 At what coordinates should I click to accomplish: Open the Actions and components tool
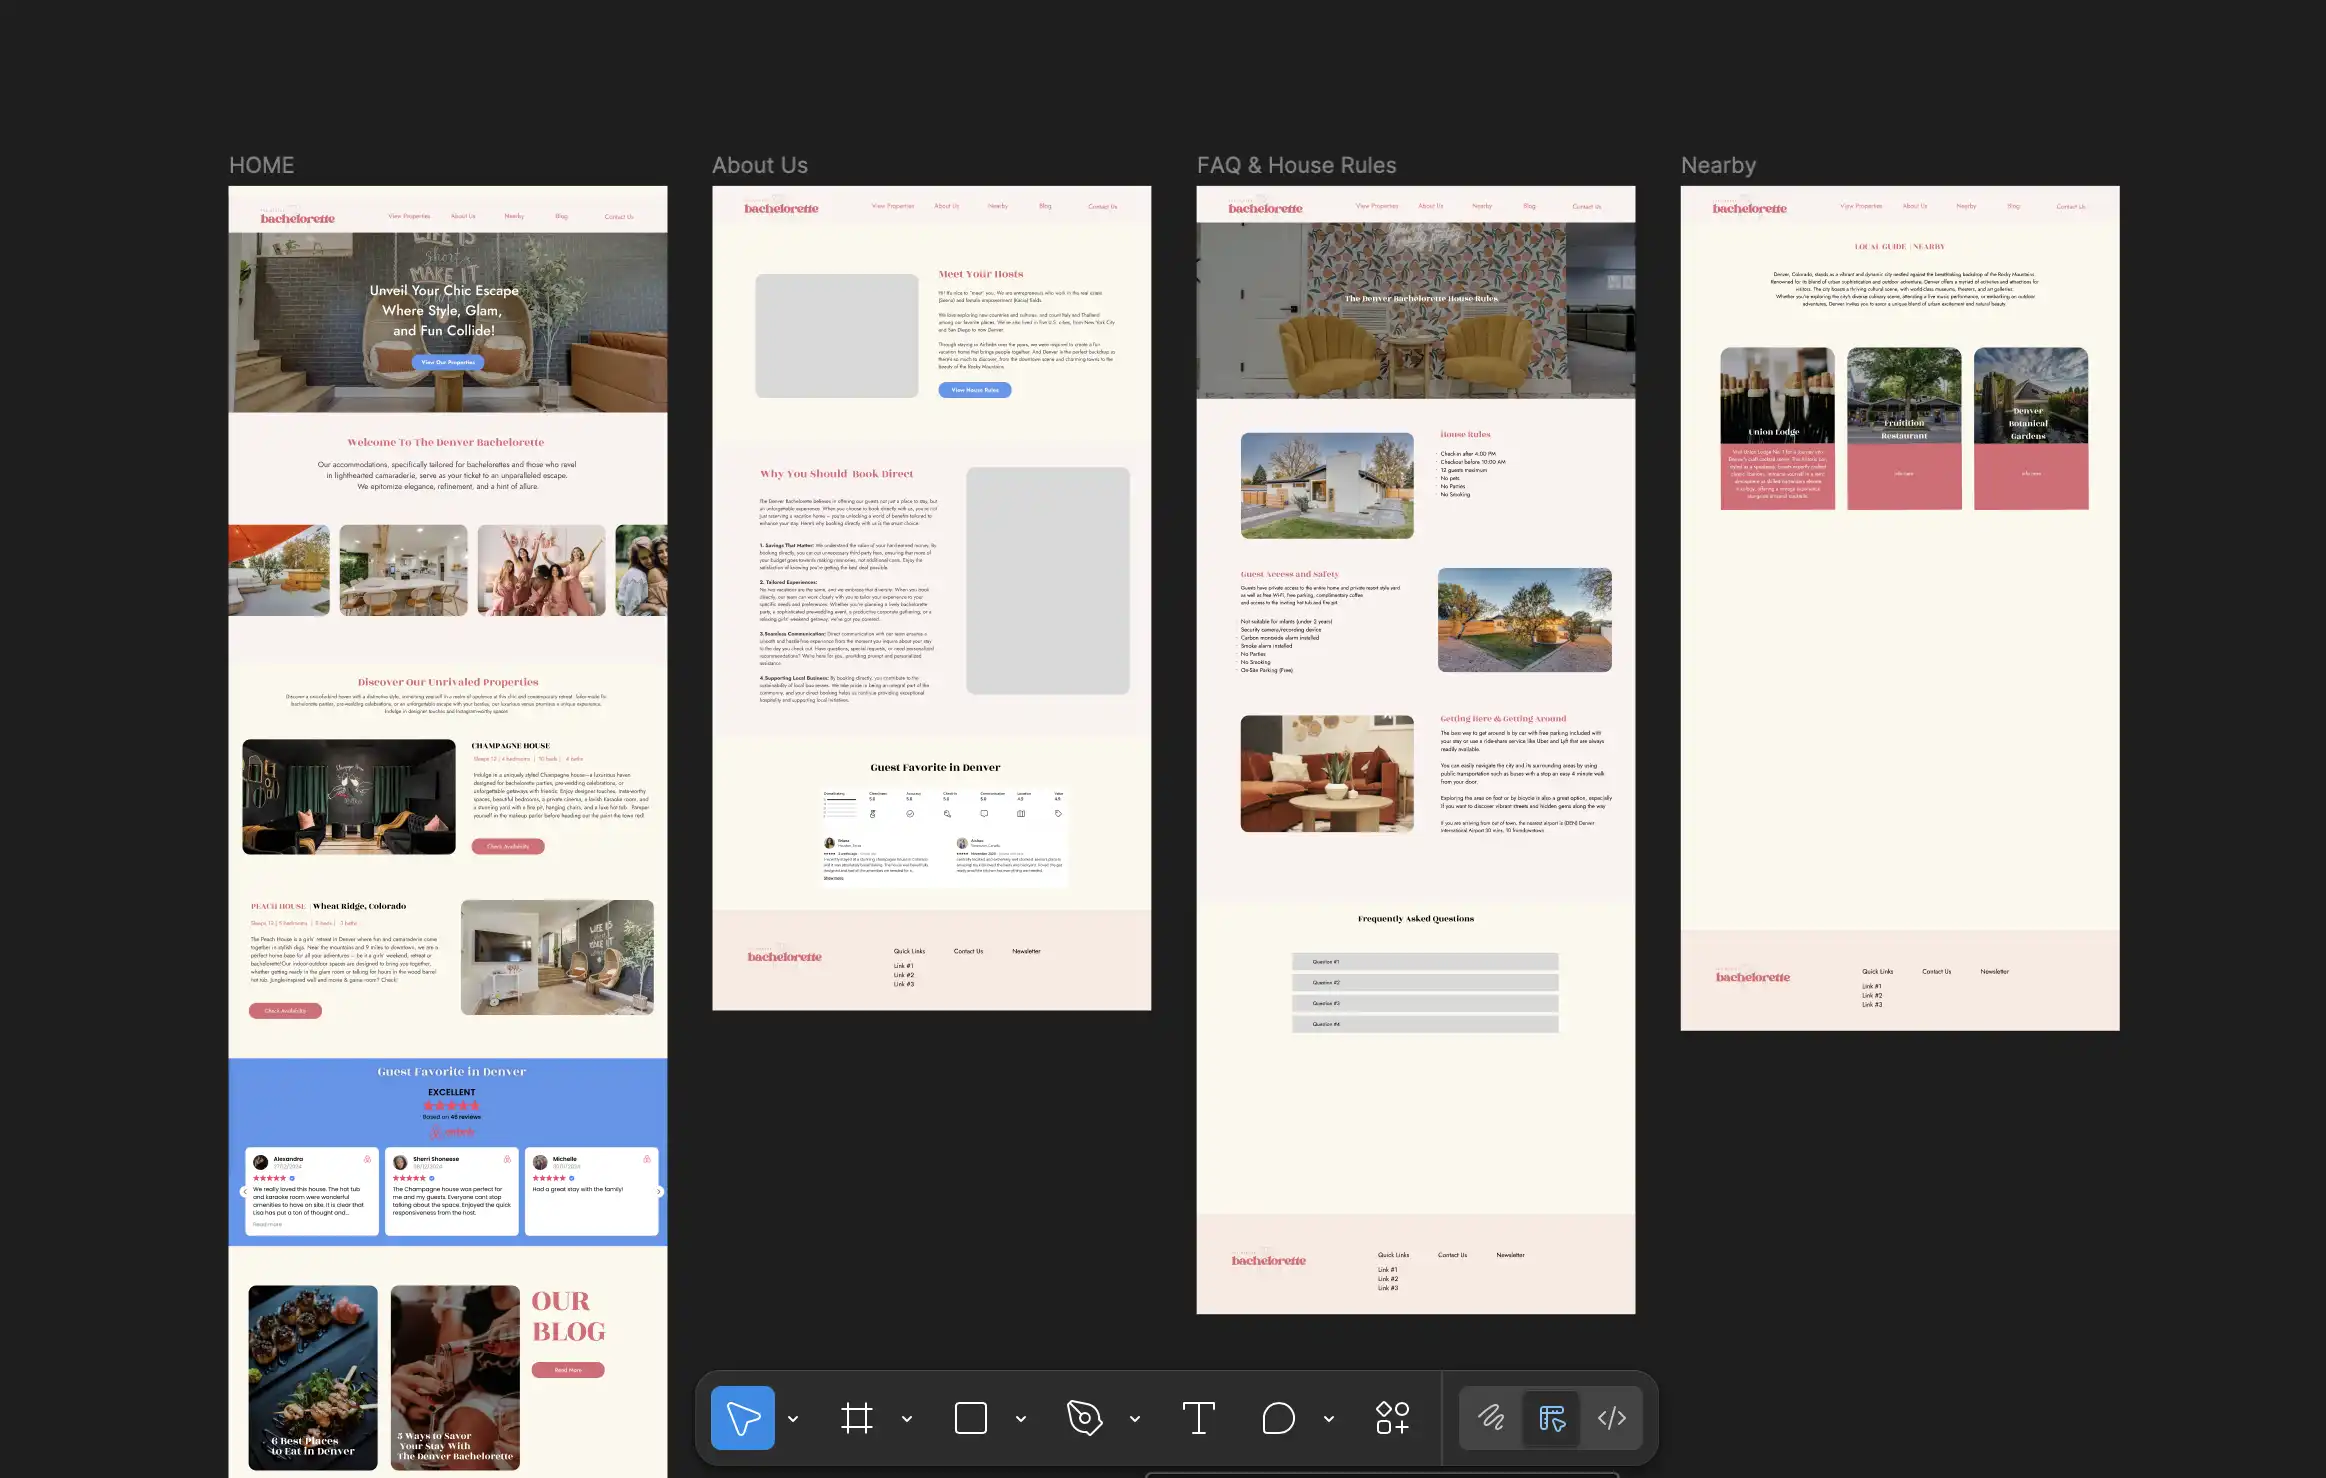pos(1392,1418)
